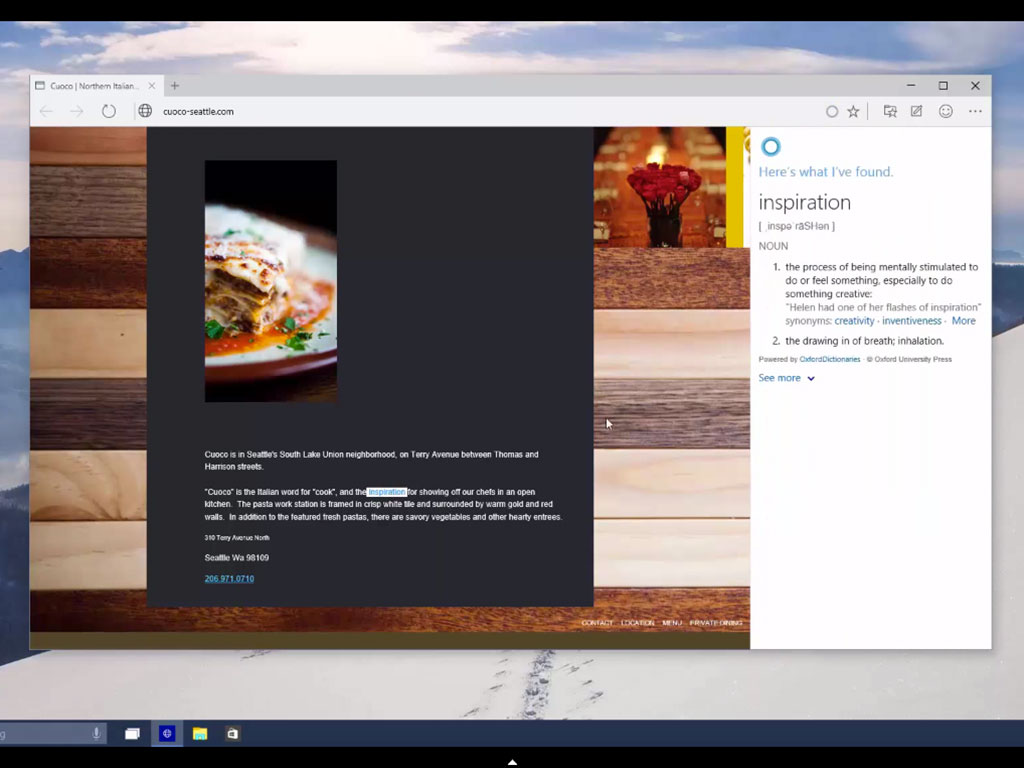Click the 206.971.0710 phone number link
Screen dimensions: 1024x768
pyautogui.click(x=229, y=579)
